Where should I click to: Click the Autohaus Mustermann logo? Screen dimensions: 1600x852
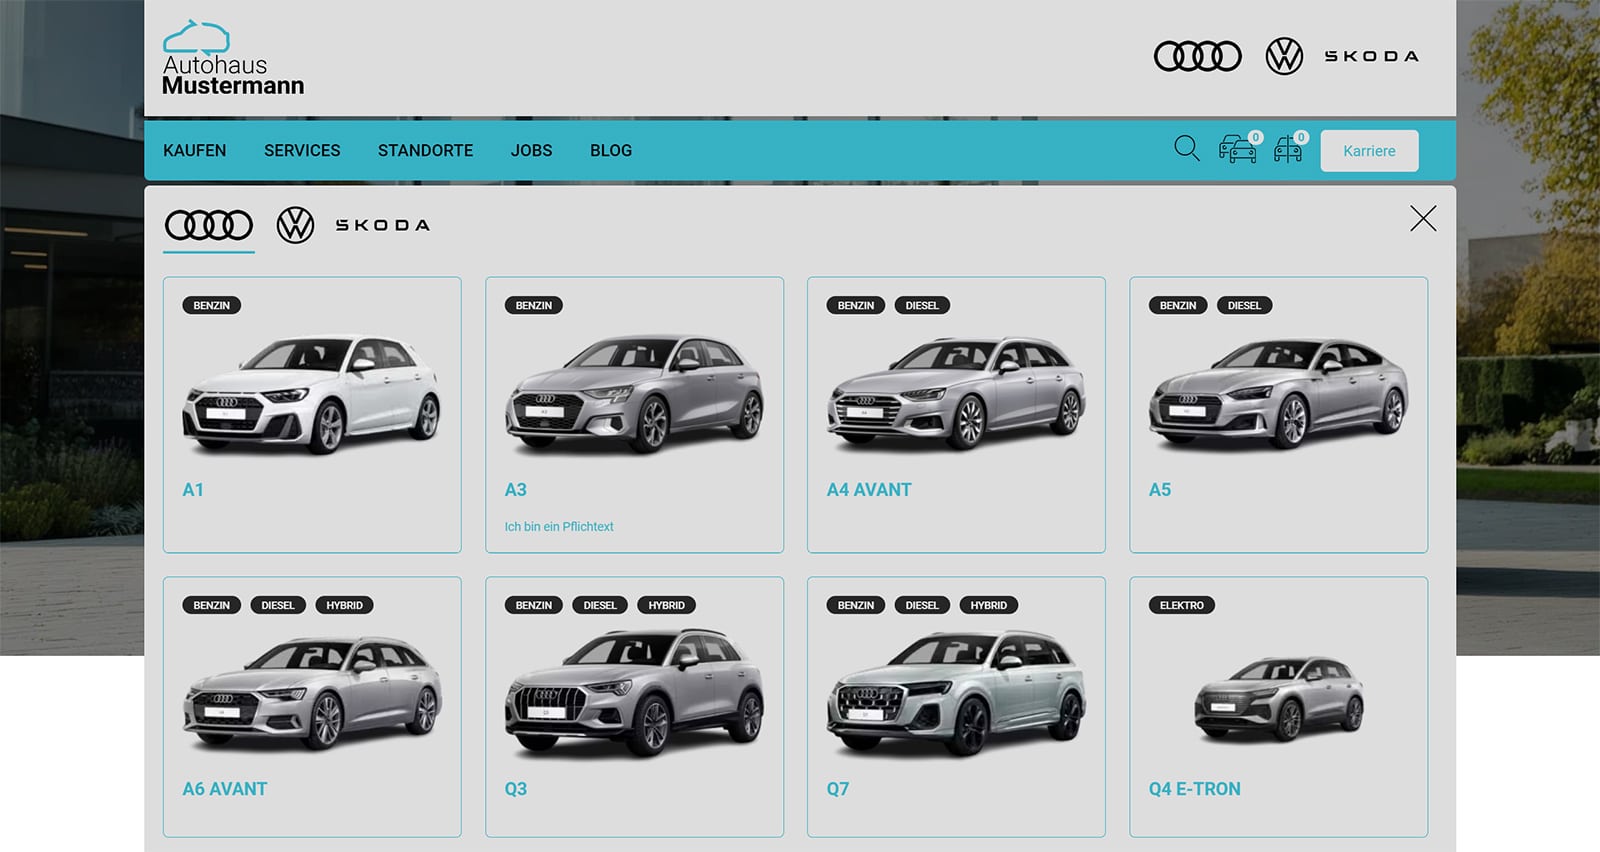(233, 58)
